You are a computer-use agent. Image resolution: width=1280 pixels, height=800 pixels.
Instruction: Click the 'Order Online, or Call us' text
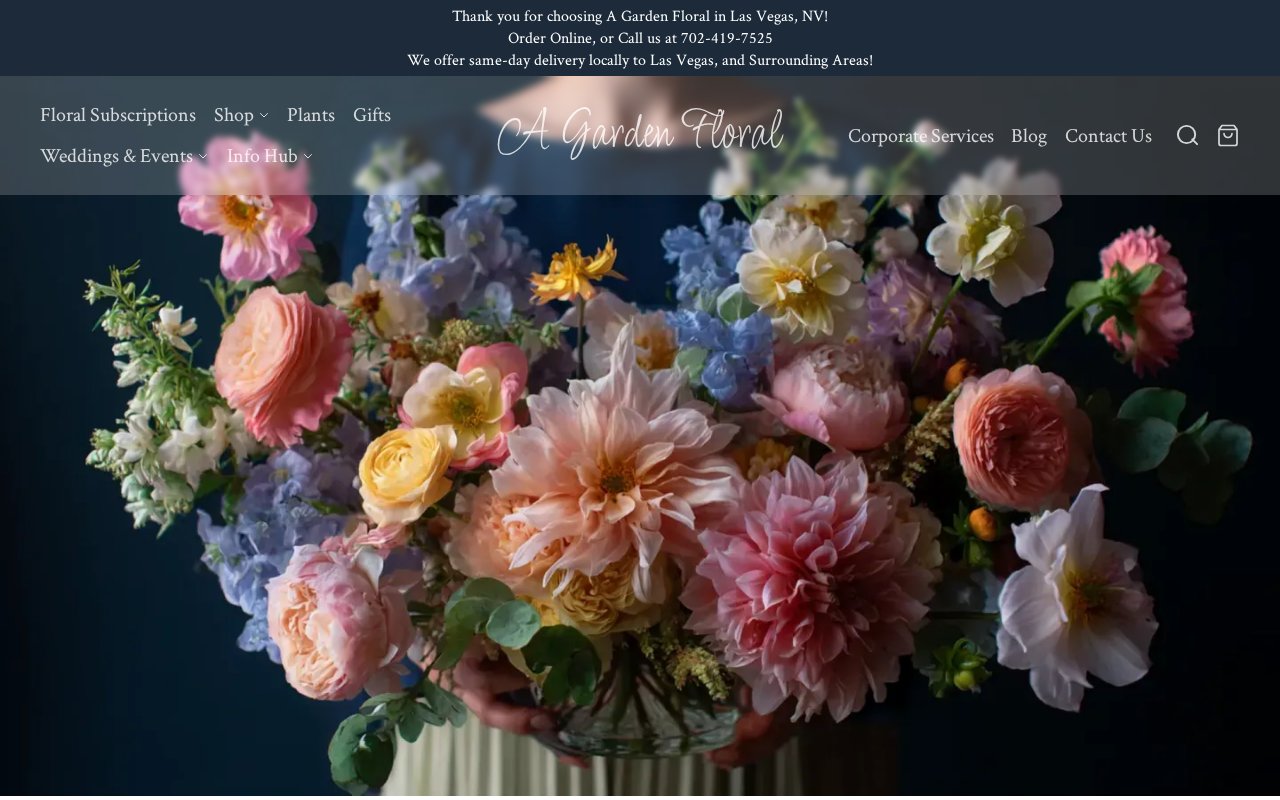click(640, 38)
